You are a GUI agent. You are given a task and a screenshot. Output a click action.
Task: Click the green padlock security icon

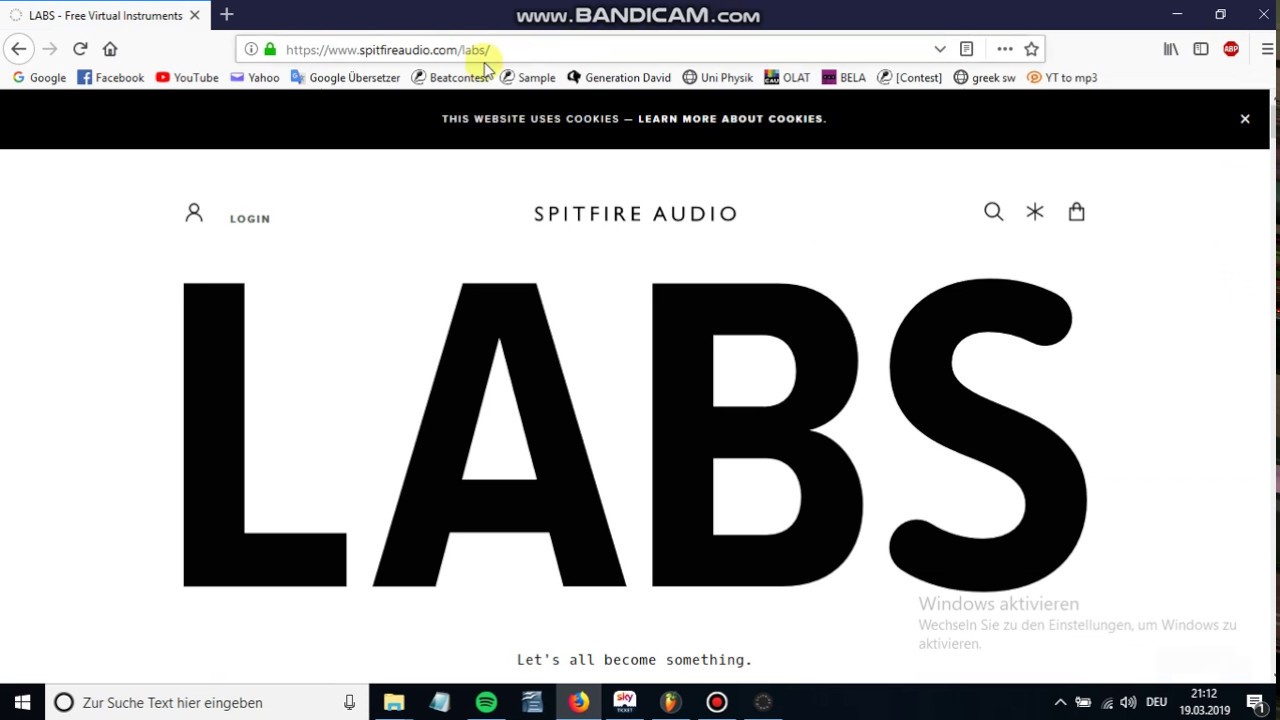tap(270, 49)
